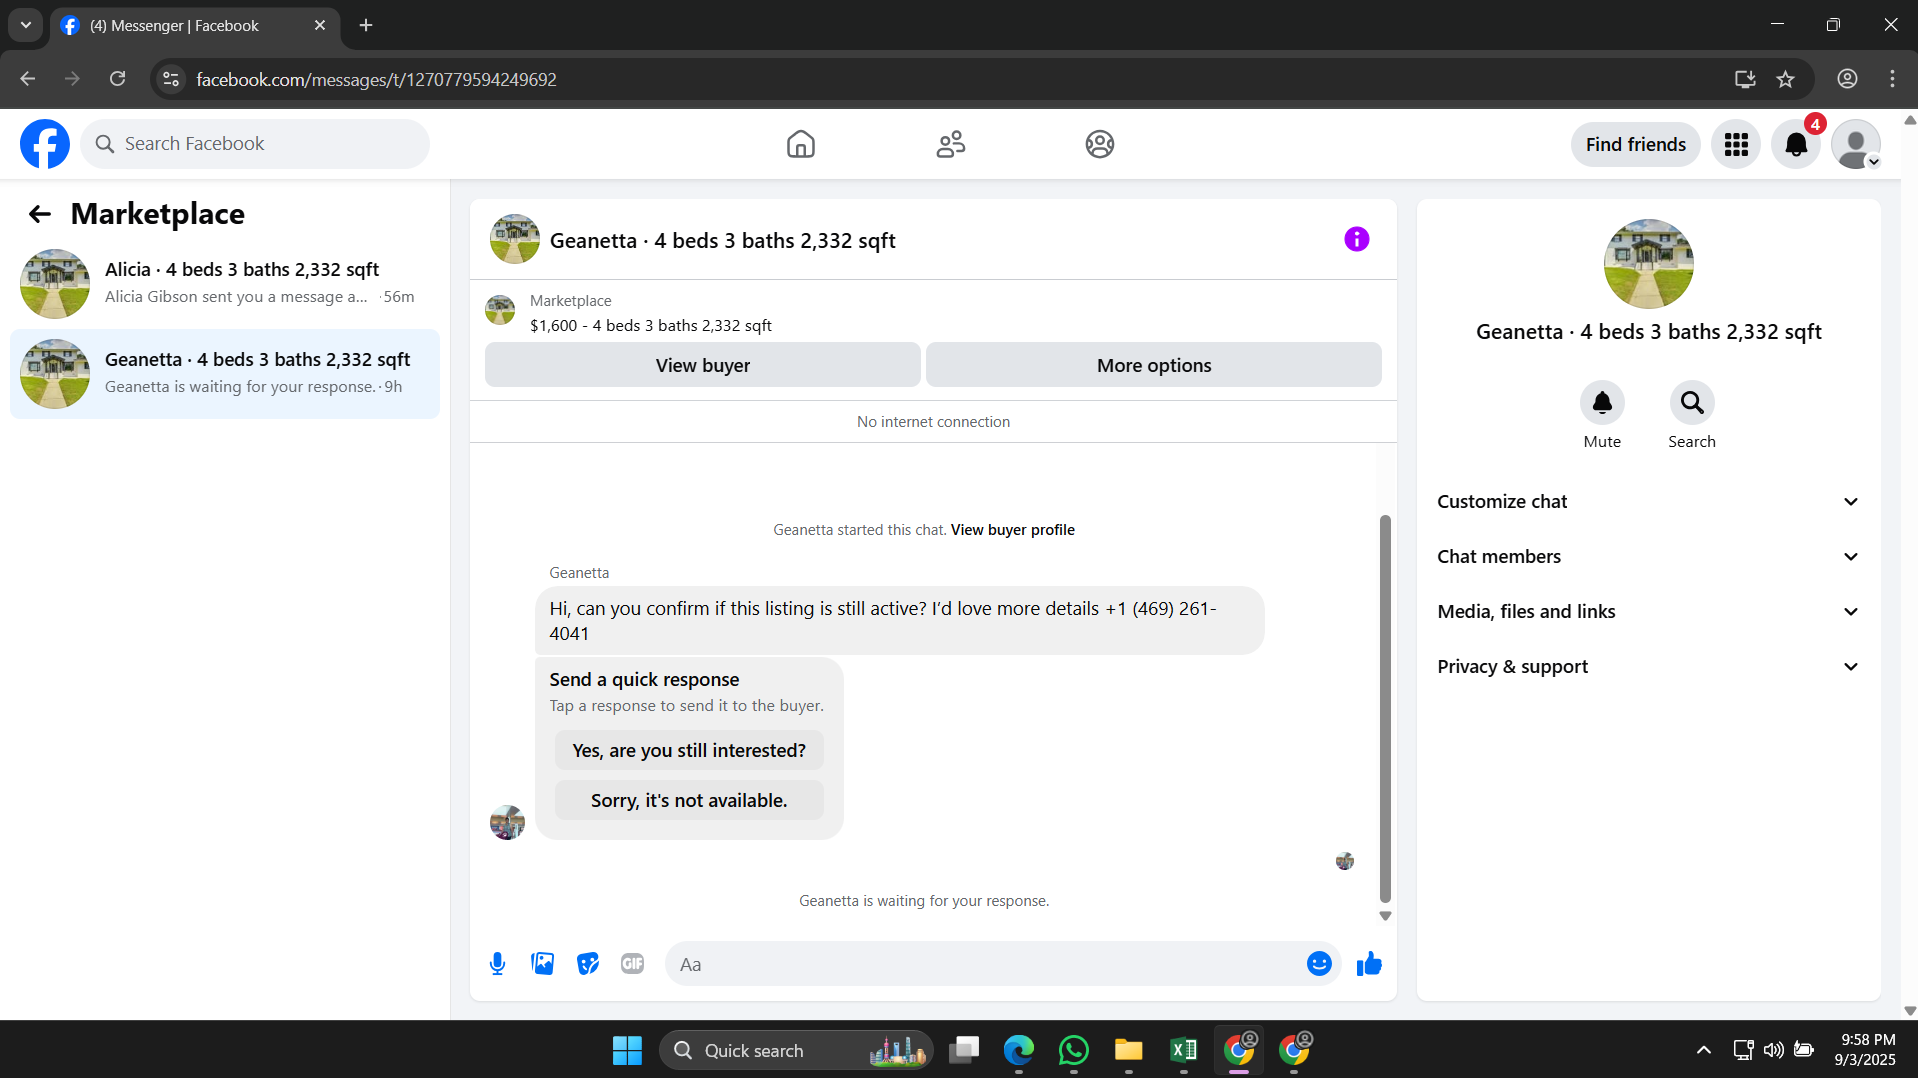
Task: Expand the Privacy & support section
Action: [x=1649, y=667]
